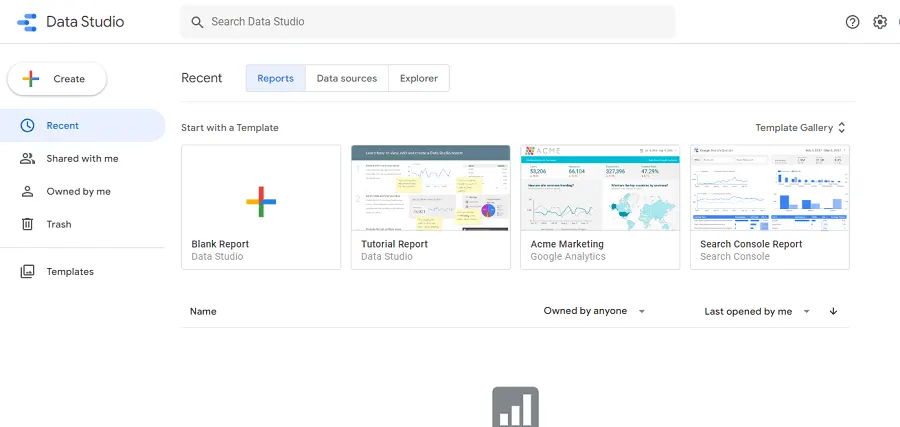
Task: Click the Shared with me people icon
Action: coord(28,158)
